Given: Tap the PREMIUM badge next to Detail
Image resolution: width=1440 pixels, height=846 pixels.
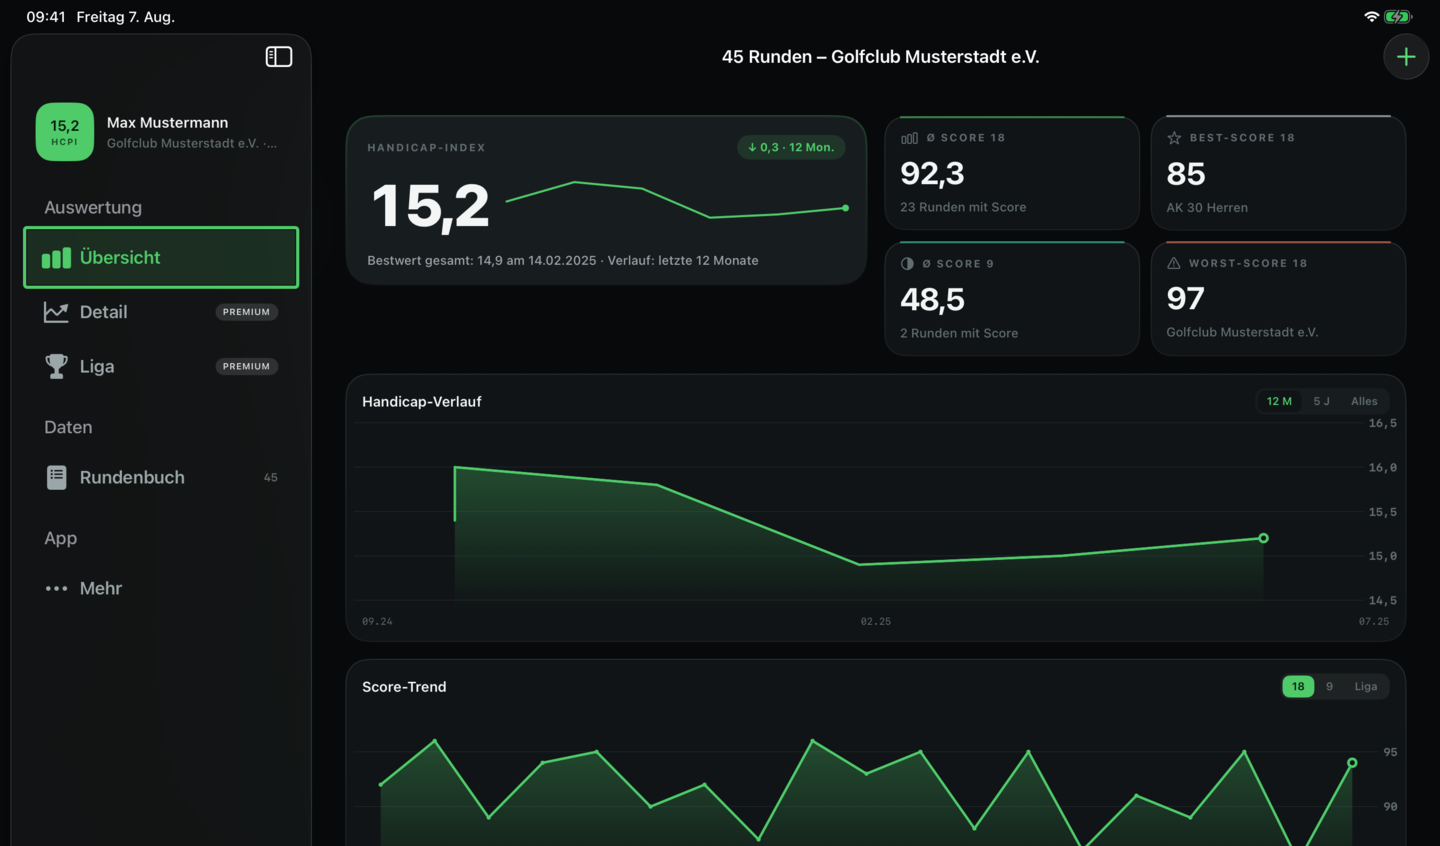Looking at the screenshot, I should click(x=246, y=312).
